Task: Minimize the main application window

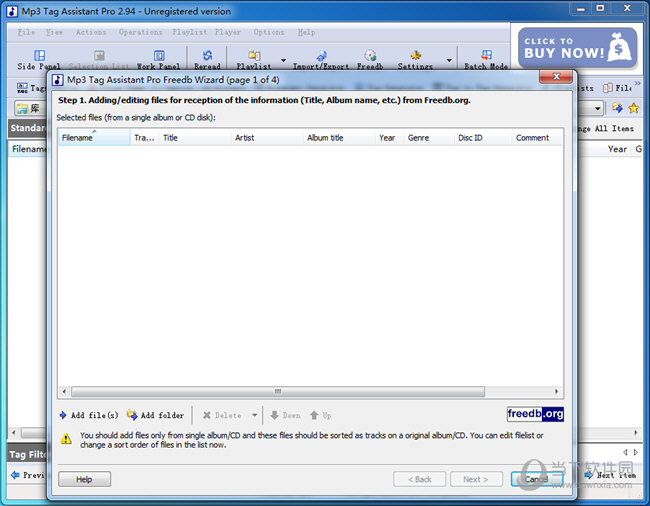Action: [581, 8]
